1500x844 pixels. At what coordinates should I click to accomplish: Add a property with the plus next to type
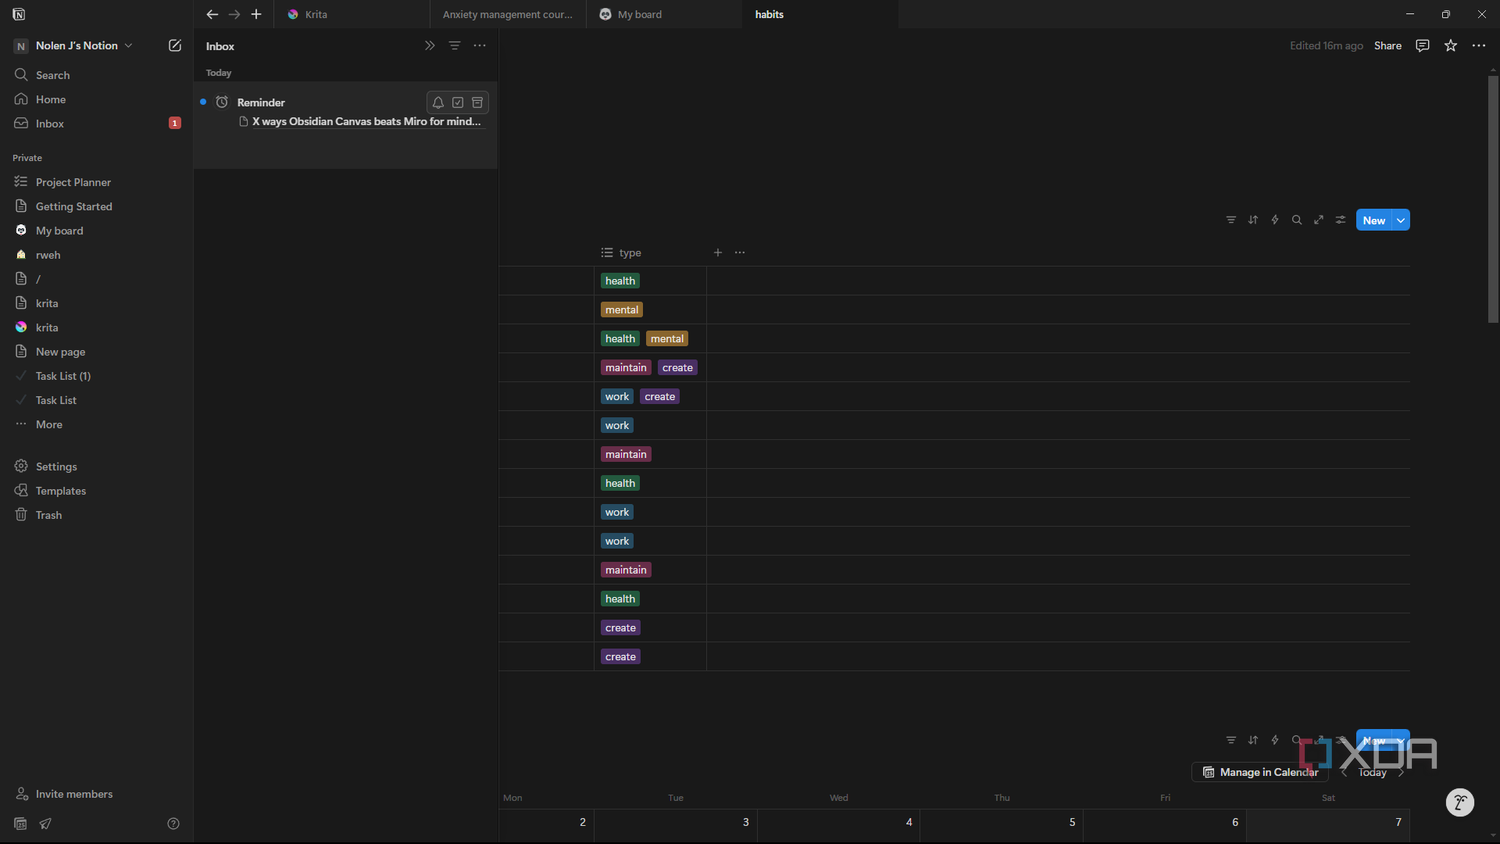click(718, 253)
